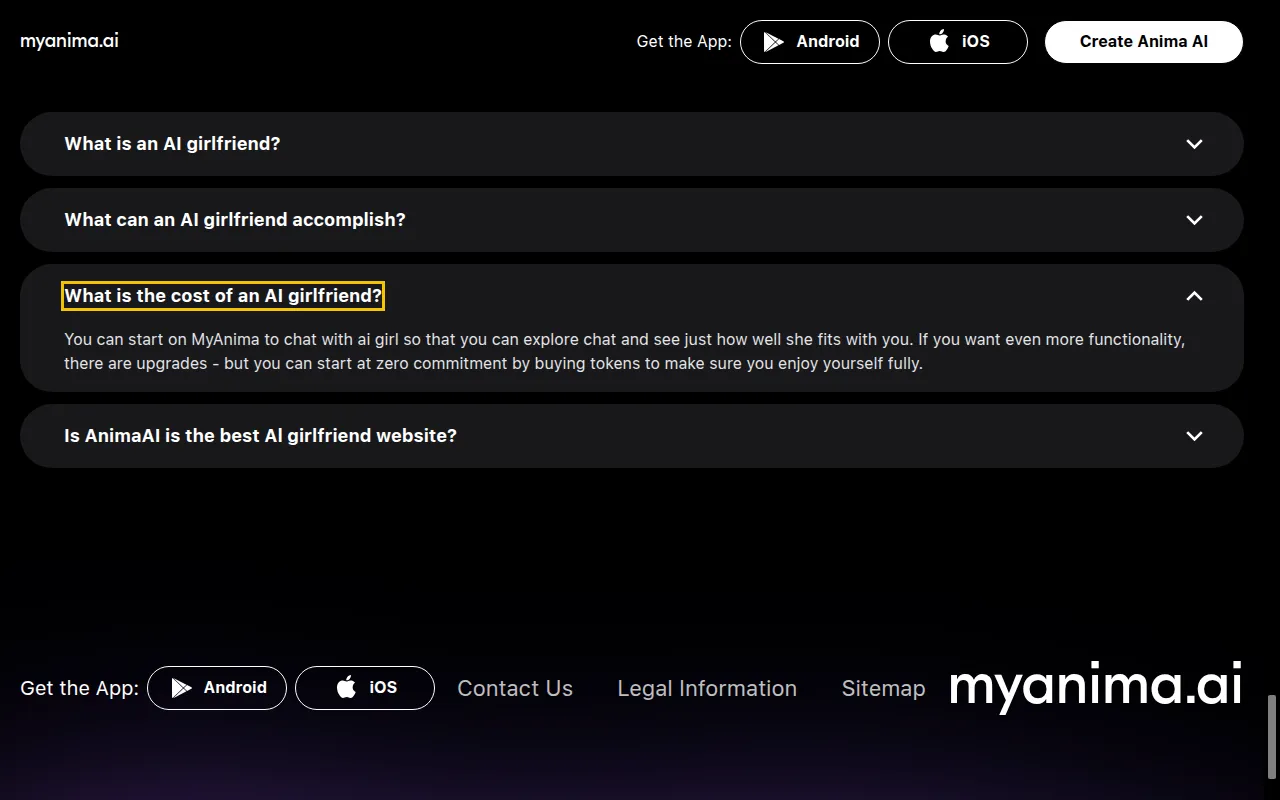Click the Google Play icon in footer

(x=181, y=688)
